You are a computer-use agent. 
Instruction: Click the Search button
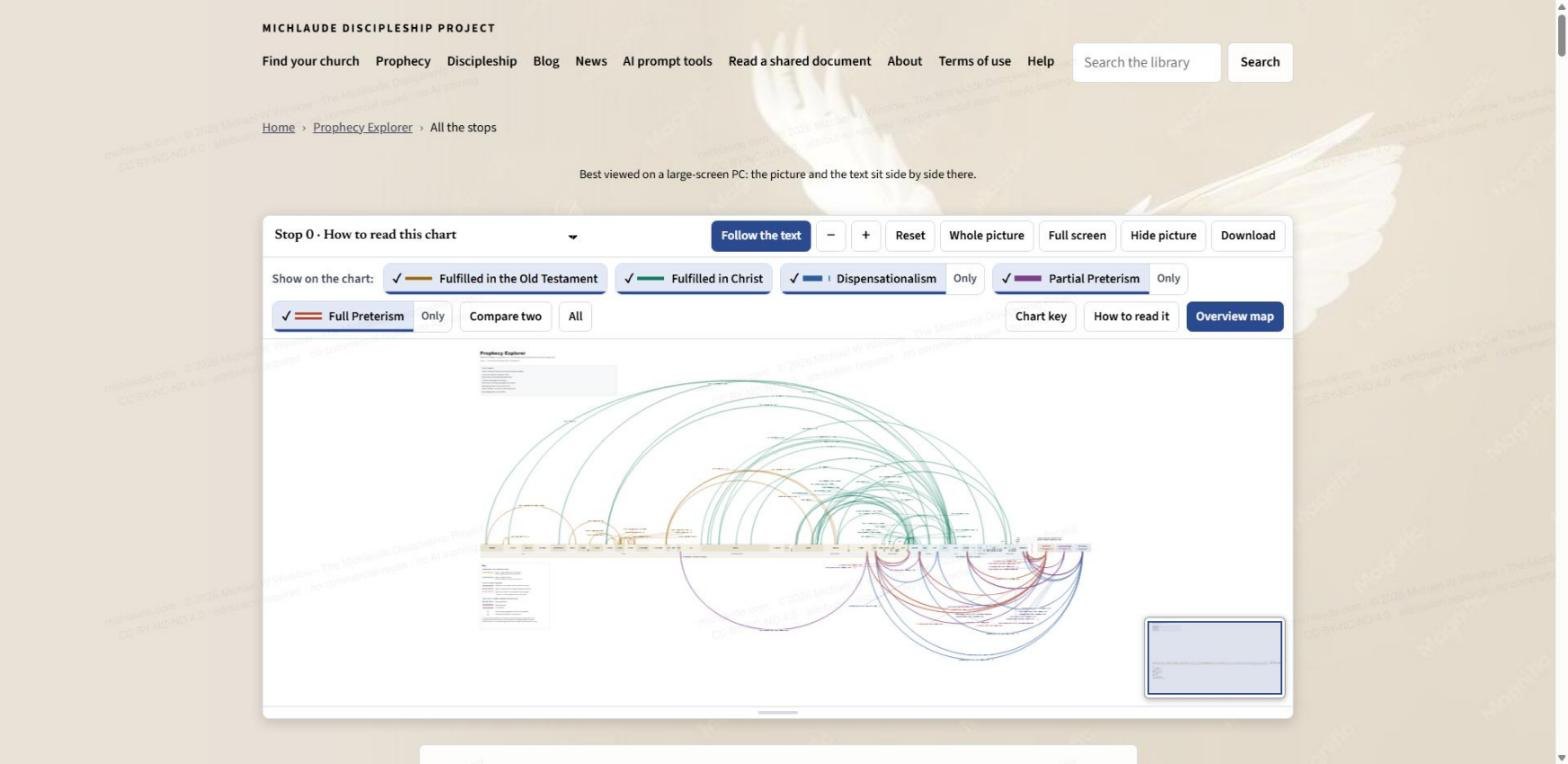[x=1260, y=62]
